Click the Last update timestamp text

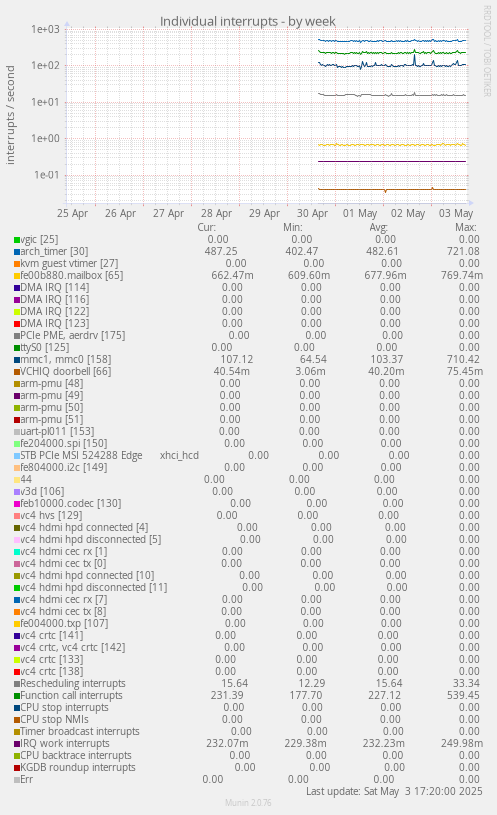(x=394, y=791)
